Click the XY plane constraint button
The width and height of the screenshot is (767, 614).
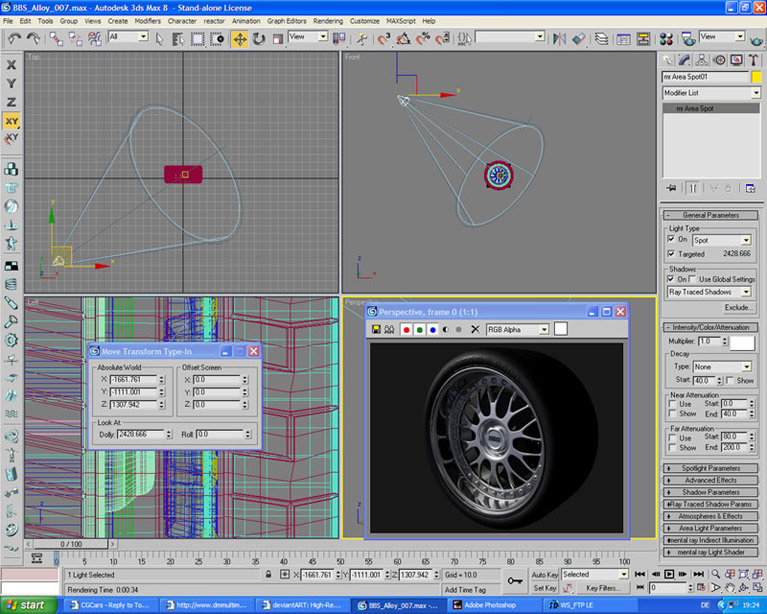tap(11, 121)
